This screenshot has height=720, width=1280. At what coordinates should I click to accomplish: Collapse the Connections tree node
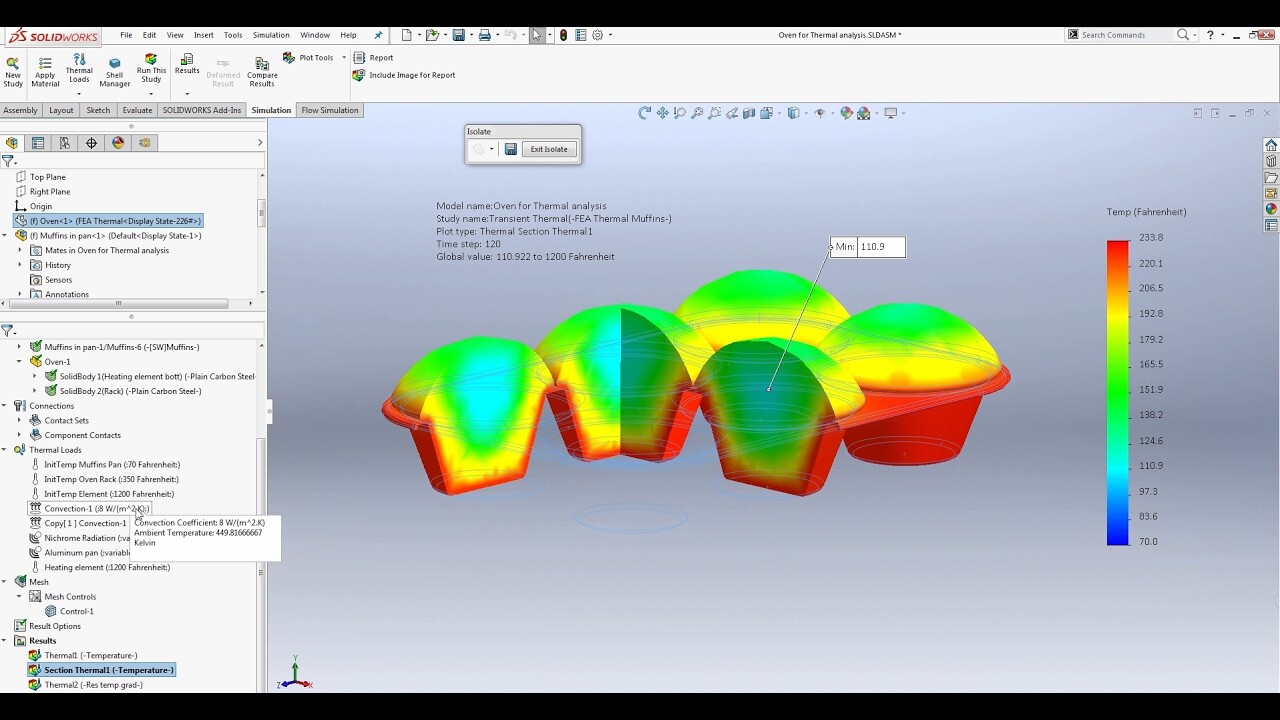pyautogui.click(x=5, y=406)
